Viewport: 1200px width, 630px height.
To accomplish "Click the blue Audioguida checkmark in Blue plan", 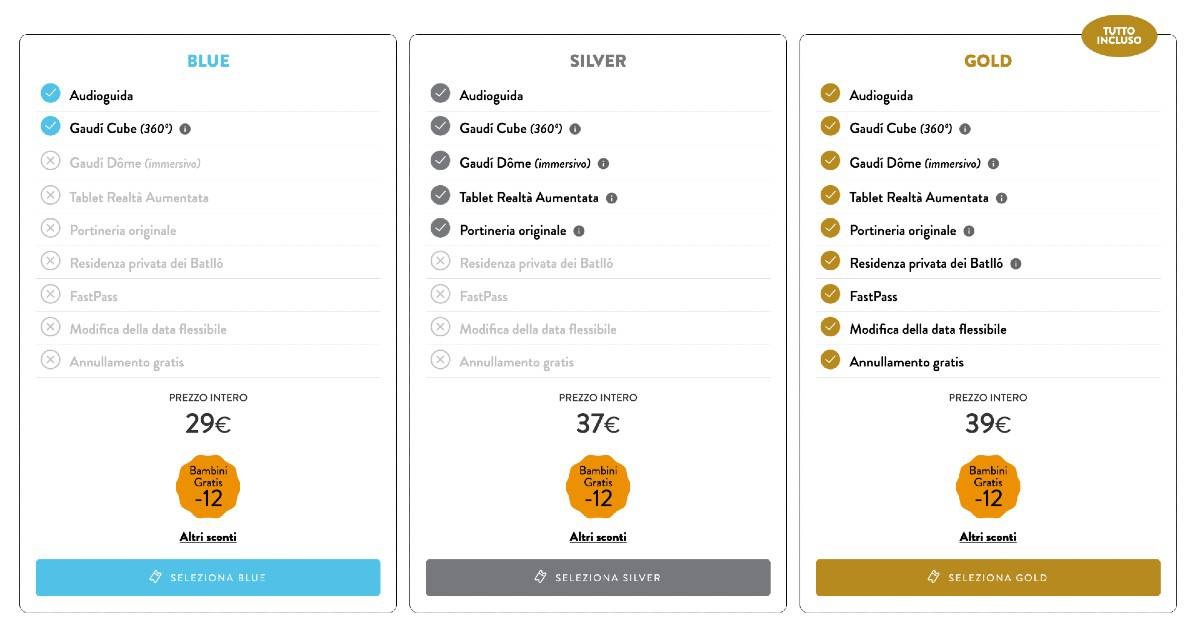I will tap(50, 93).
